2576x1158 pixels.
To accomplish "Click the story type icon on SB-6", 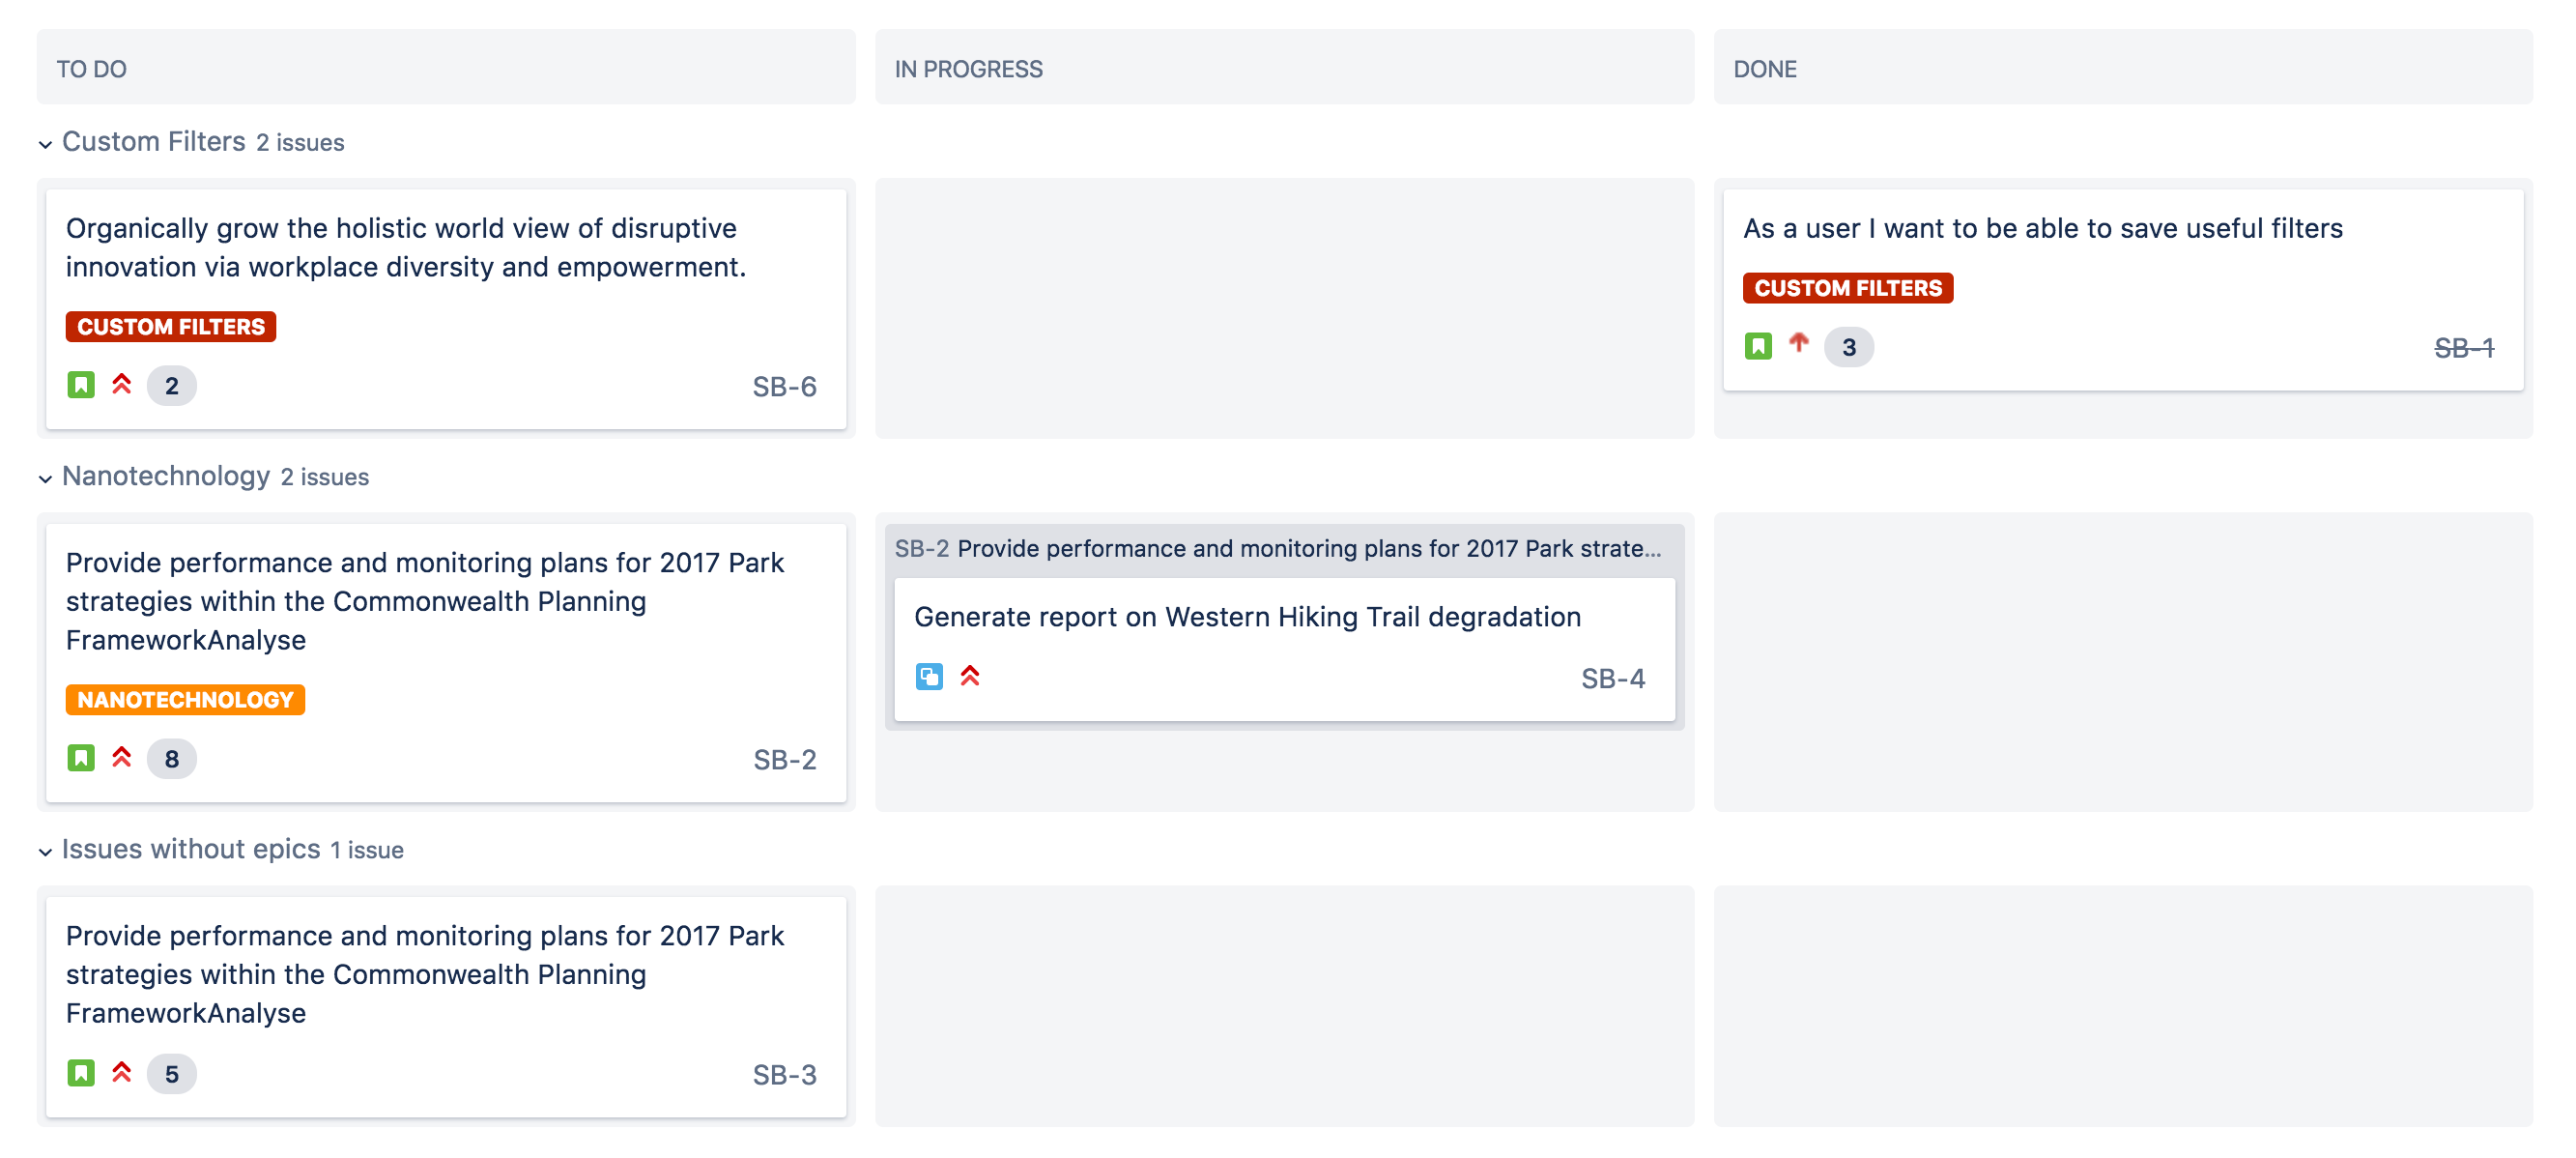I will [x=81, y=385].
